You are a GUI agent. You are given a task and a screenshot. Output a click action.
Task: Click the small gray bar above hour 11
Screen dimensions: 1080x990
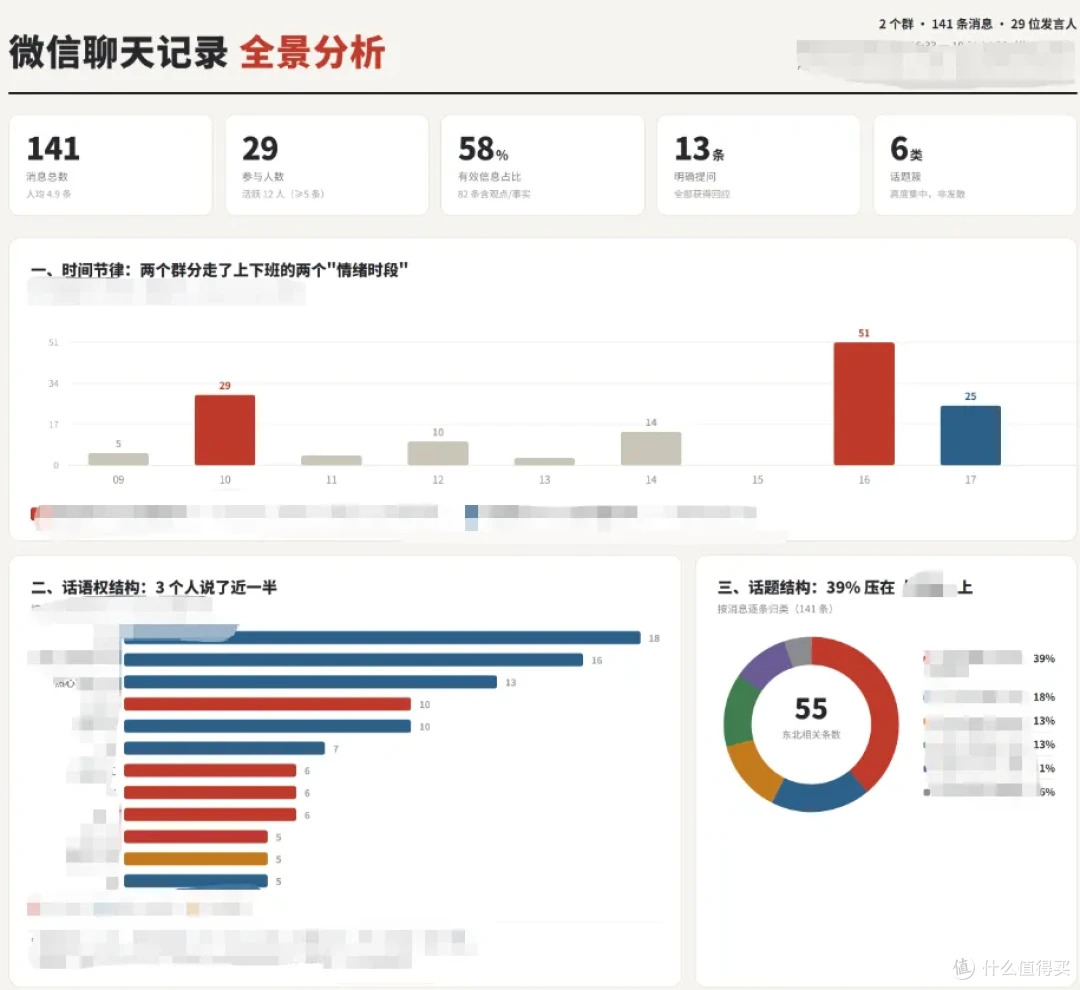point(331,460)
